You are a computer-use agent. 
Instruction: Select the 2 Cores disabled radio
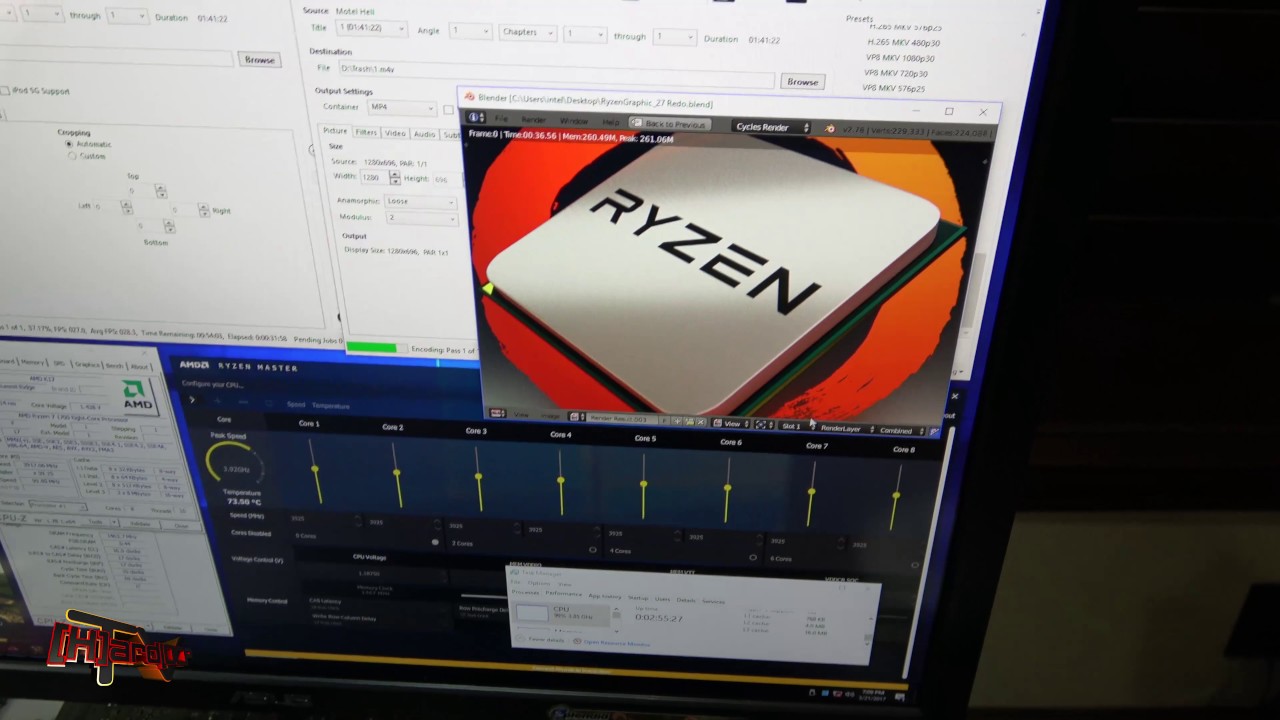click(x=593, y=549)
